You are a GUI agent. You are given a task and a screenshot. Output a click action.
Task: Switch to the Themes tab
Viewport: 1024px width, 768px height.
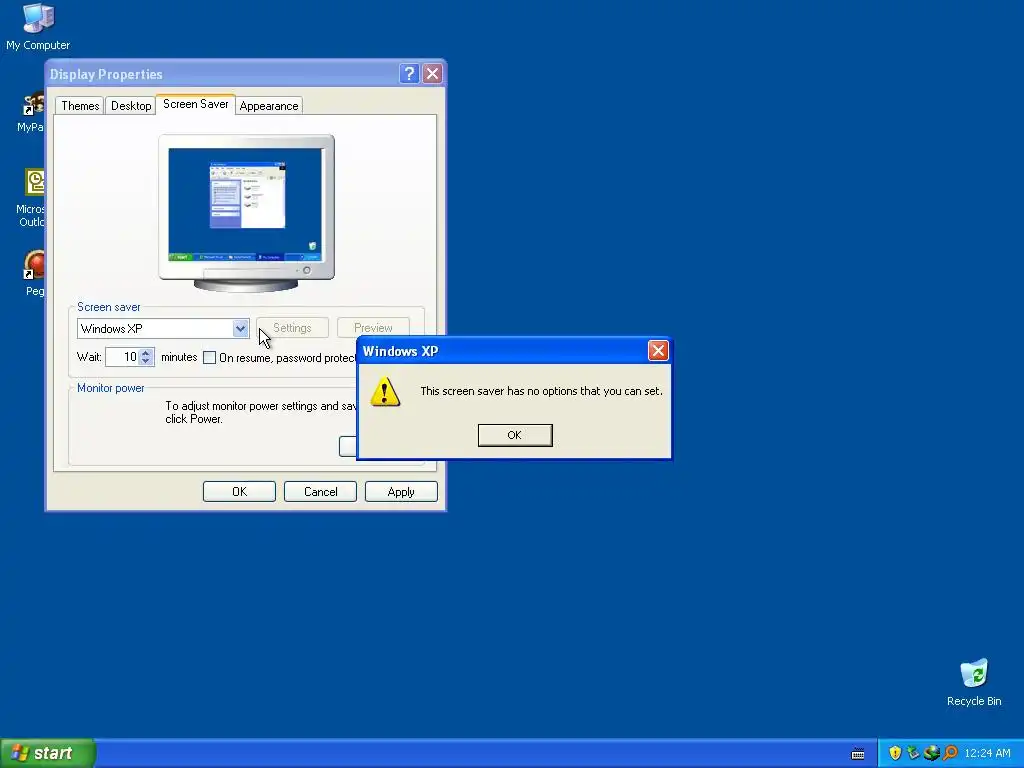(80, 106)
